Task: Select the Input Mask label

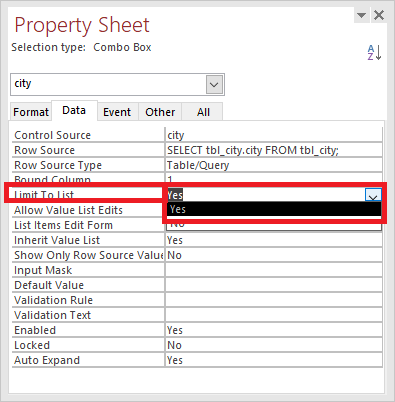Action: [43, 270]
